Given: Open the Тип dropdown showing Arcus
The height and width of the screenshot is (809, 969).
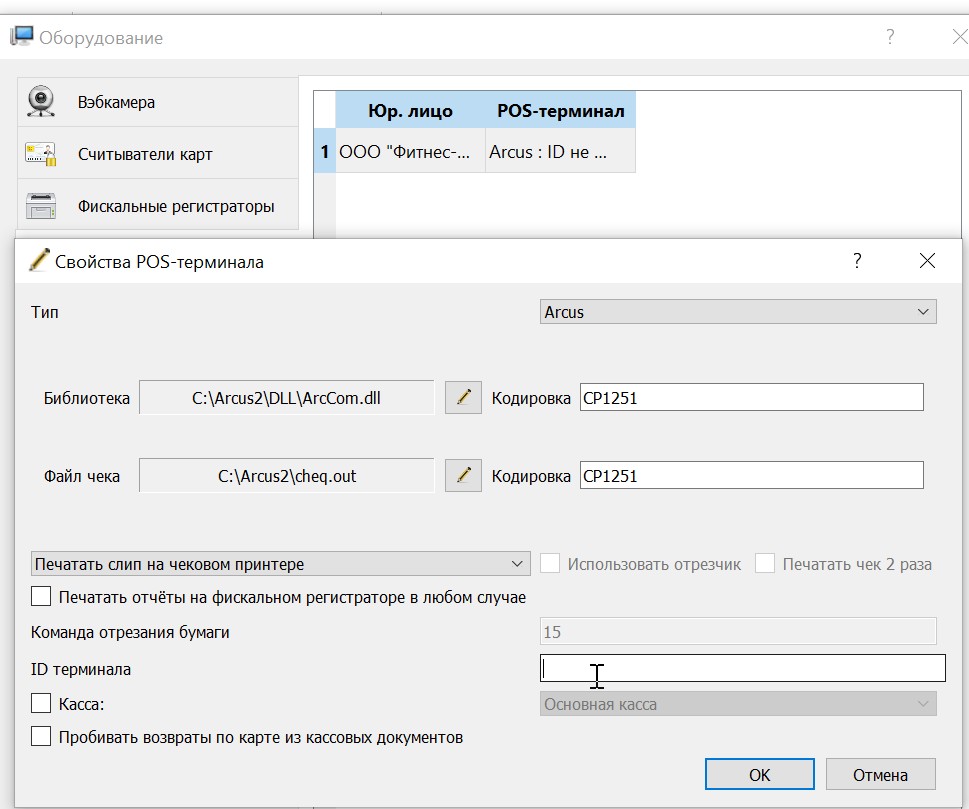Looking at the screenshot, I should coord(738,311).
